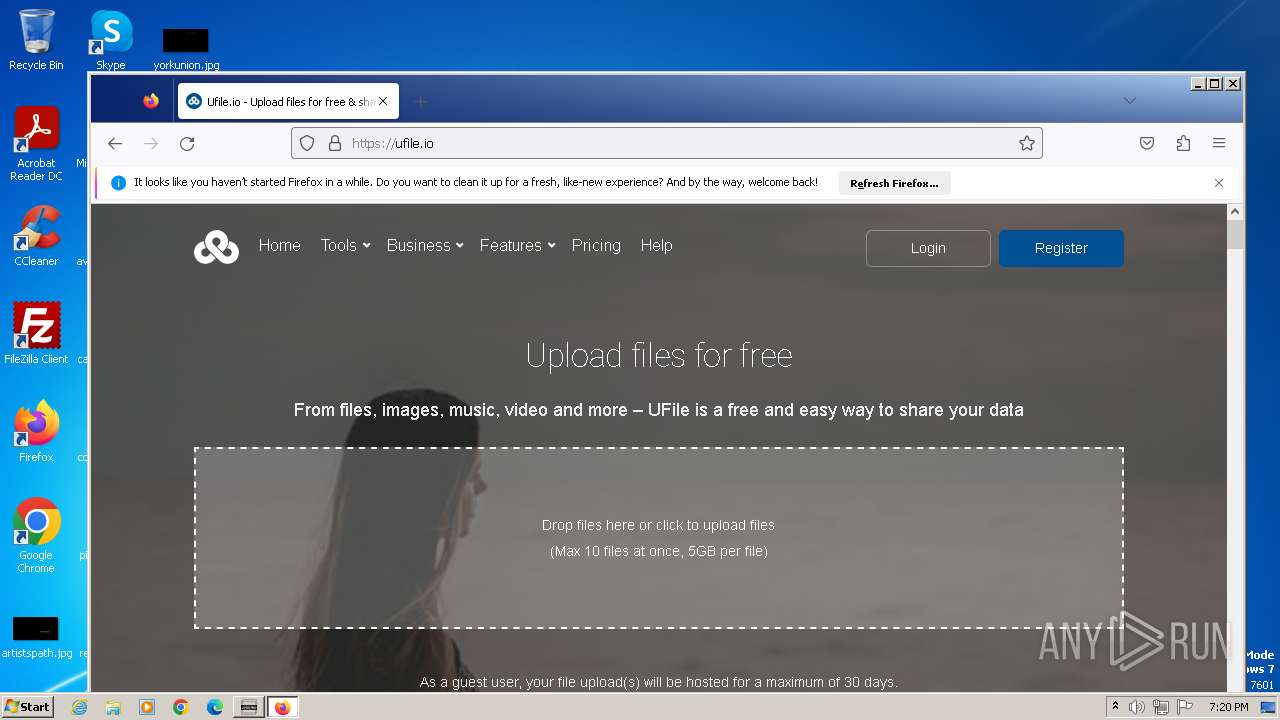The height and width of the screenshot is (720, 1280).
Task: Click the Firefox back arrow
Action: click(115, 144)
